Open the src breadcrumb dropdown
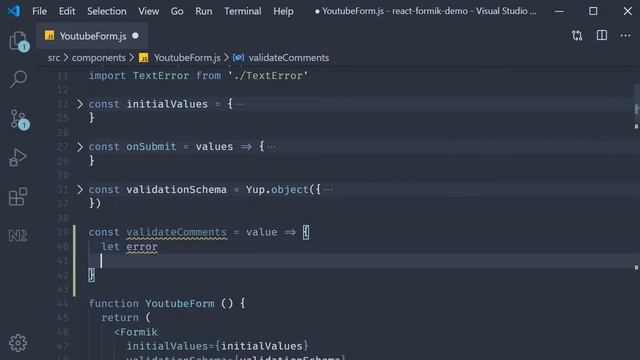640x360 pixels. click(x=54, y=58)
